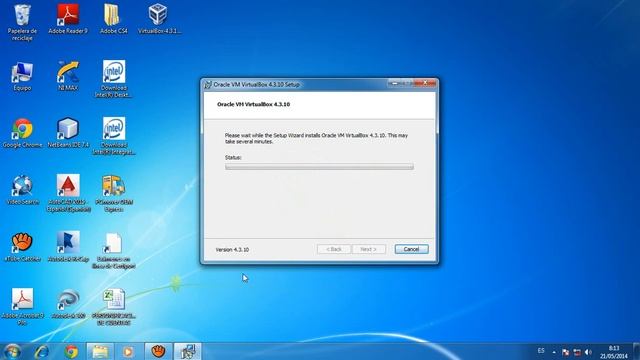Image resolution: width=640 pixels, height=360 pixels.
Task: Switch to the VirtualBox installer taskbar button
Action: tap(187, 351)
